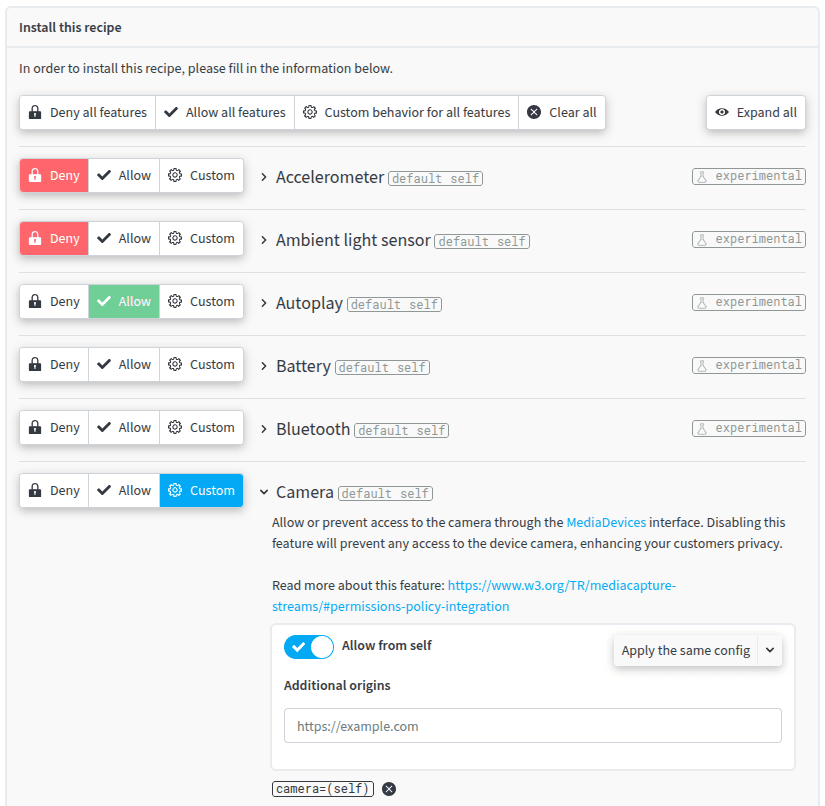Deny the Bluetooth feature
This screenshot has height=806, width=825.
point(54,427)
